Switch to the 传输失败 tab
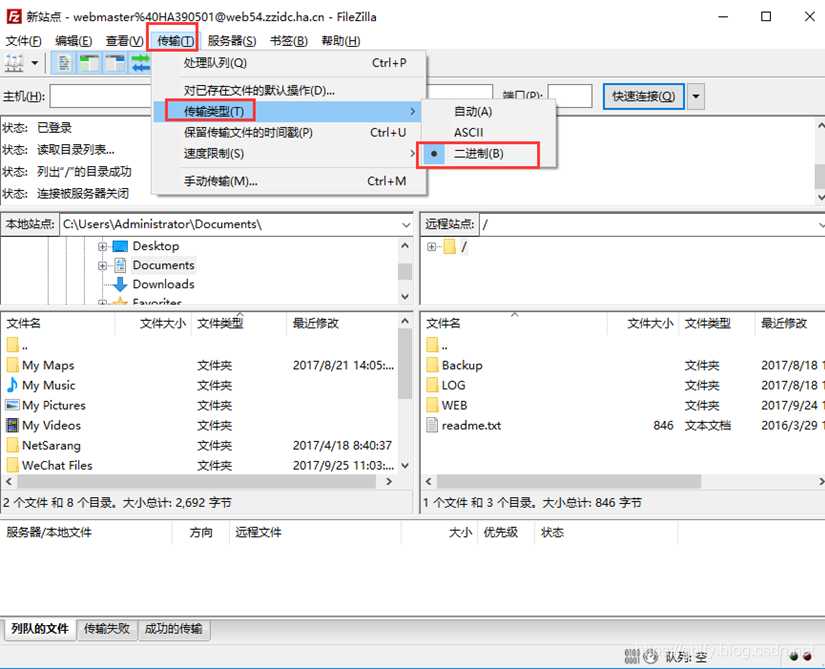 click(106, 629)
